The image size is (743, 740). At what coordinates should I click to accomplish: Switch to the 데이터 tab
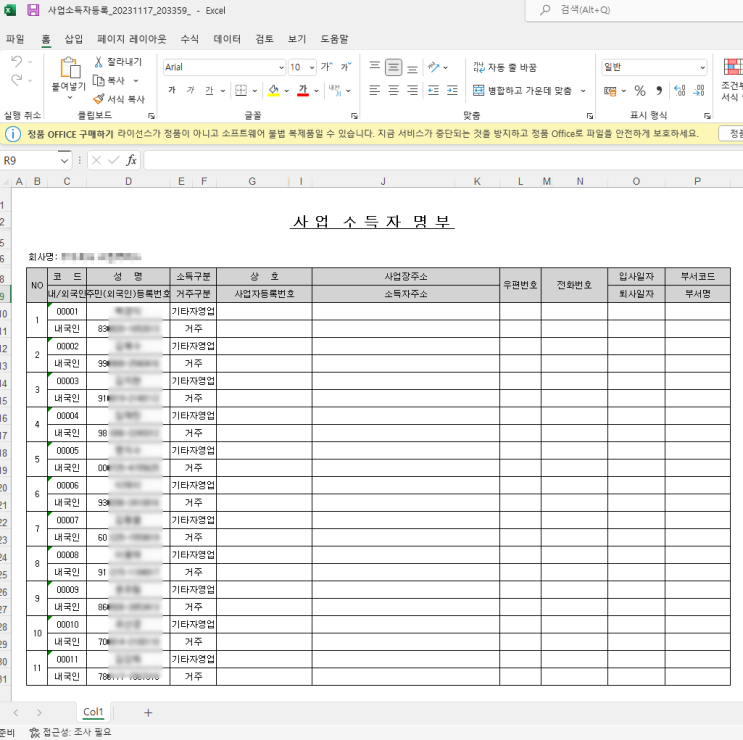[227, 39]
